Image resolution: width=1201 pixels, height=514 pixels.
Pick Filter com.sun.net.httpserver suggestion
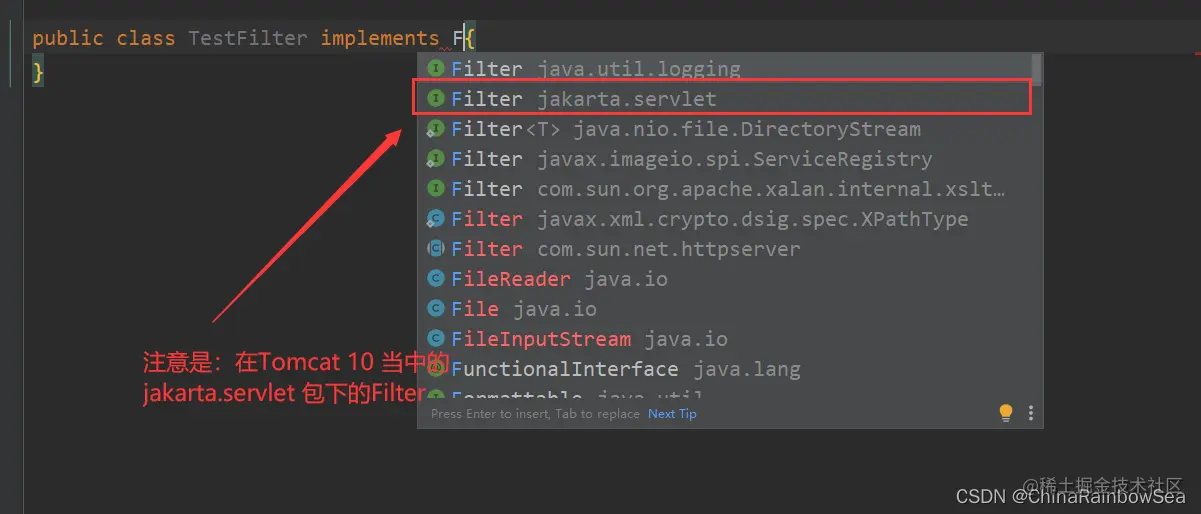[x=724, y=249]
